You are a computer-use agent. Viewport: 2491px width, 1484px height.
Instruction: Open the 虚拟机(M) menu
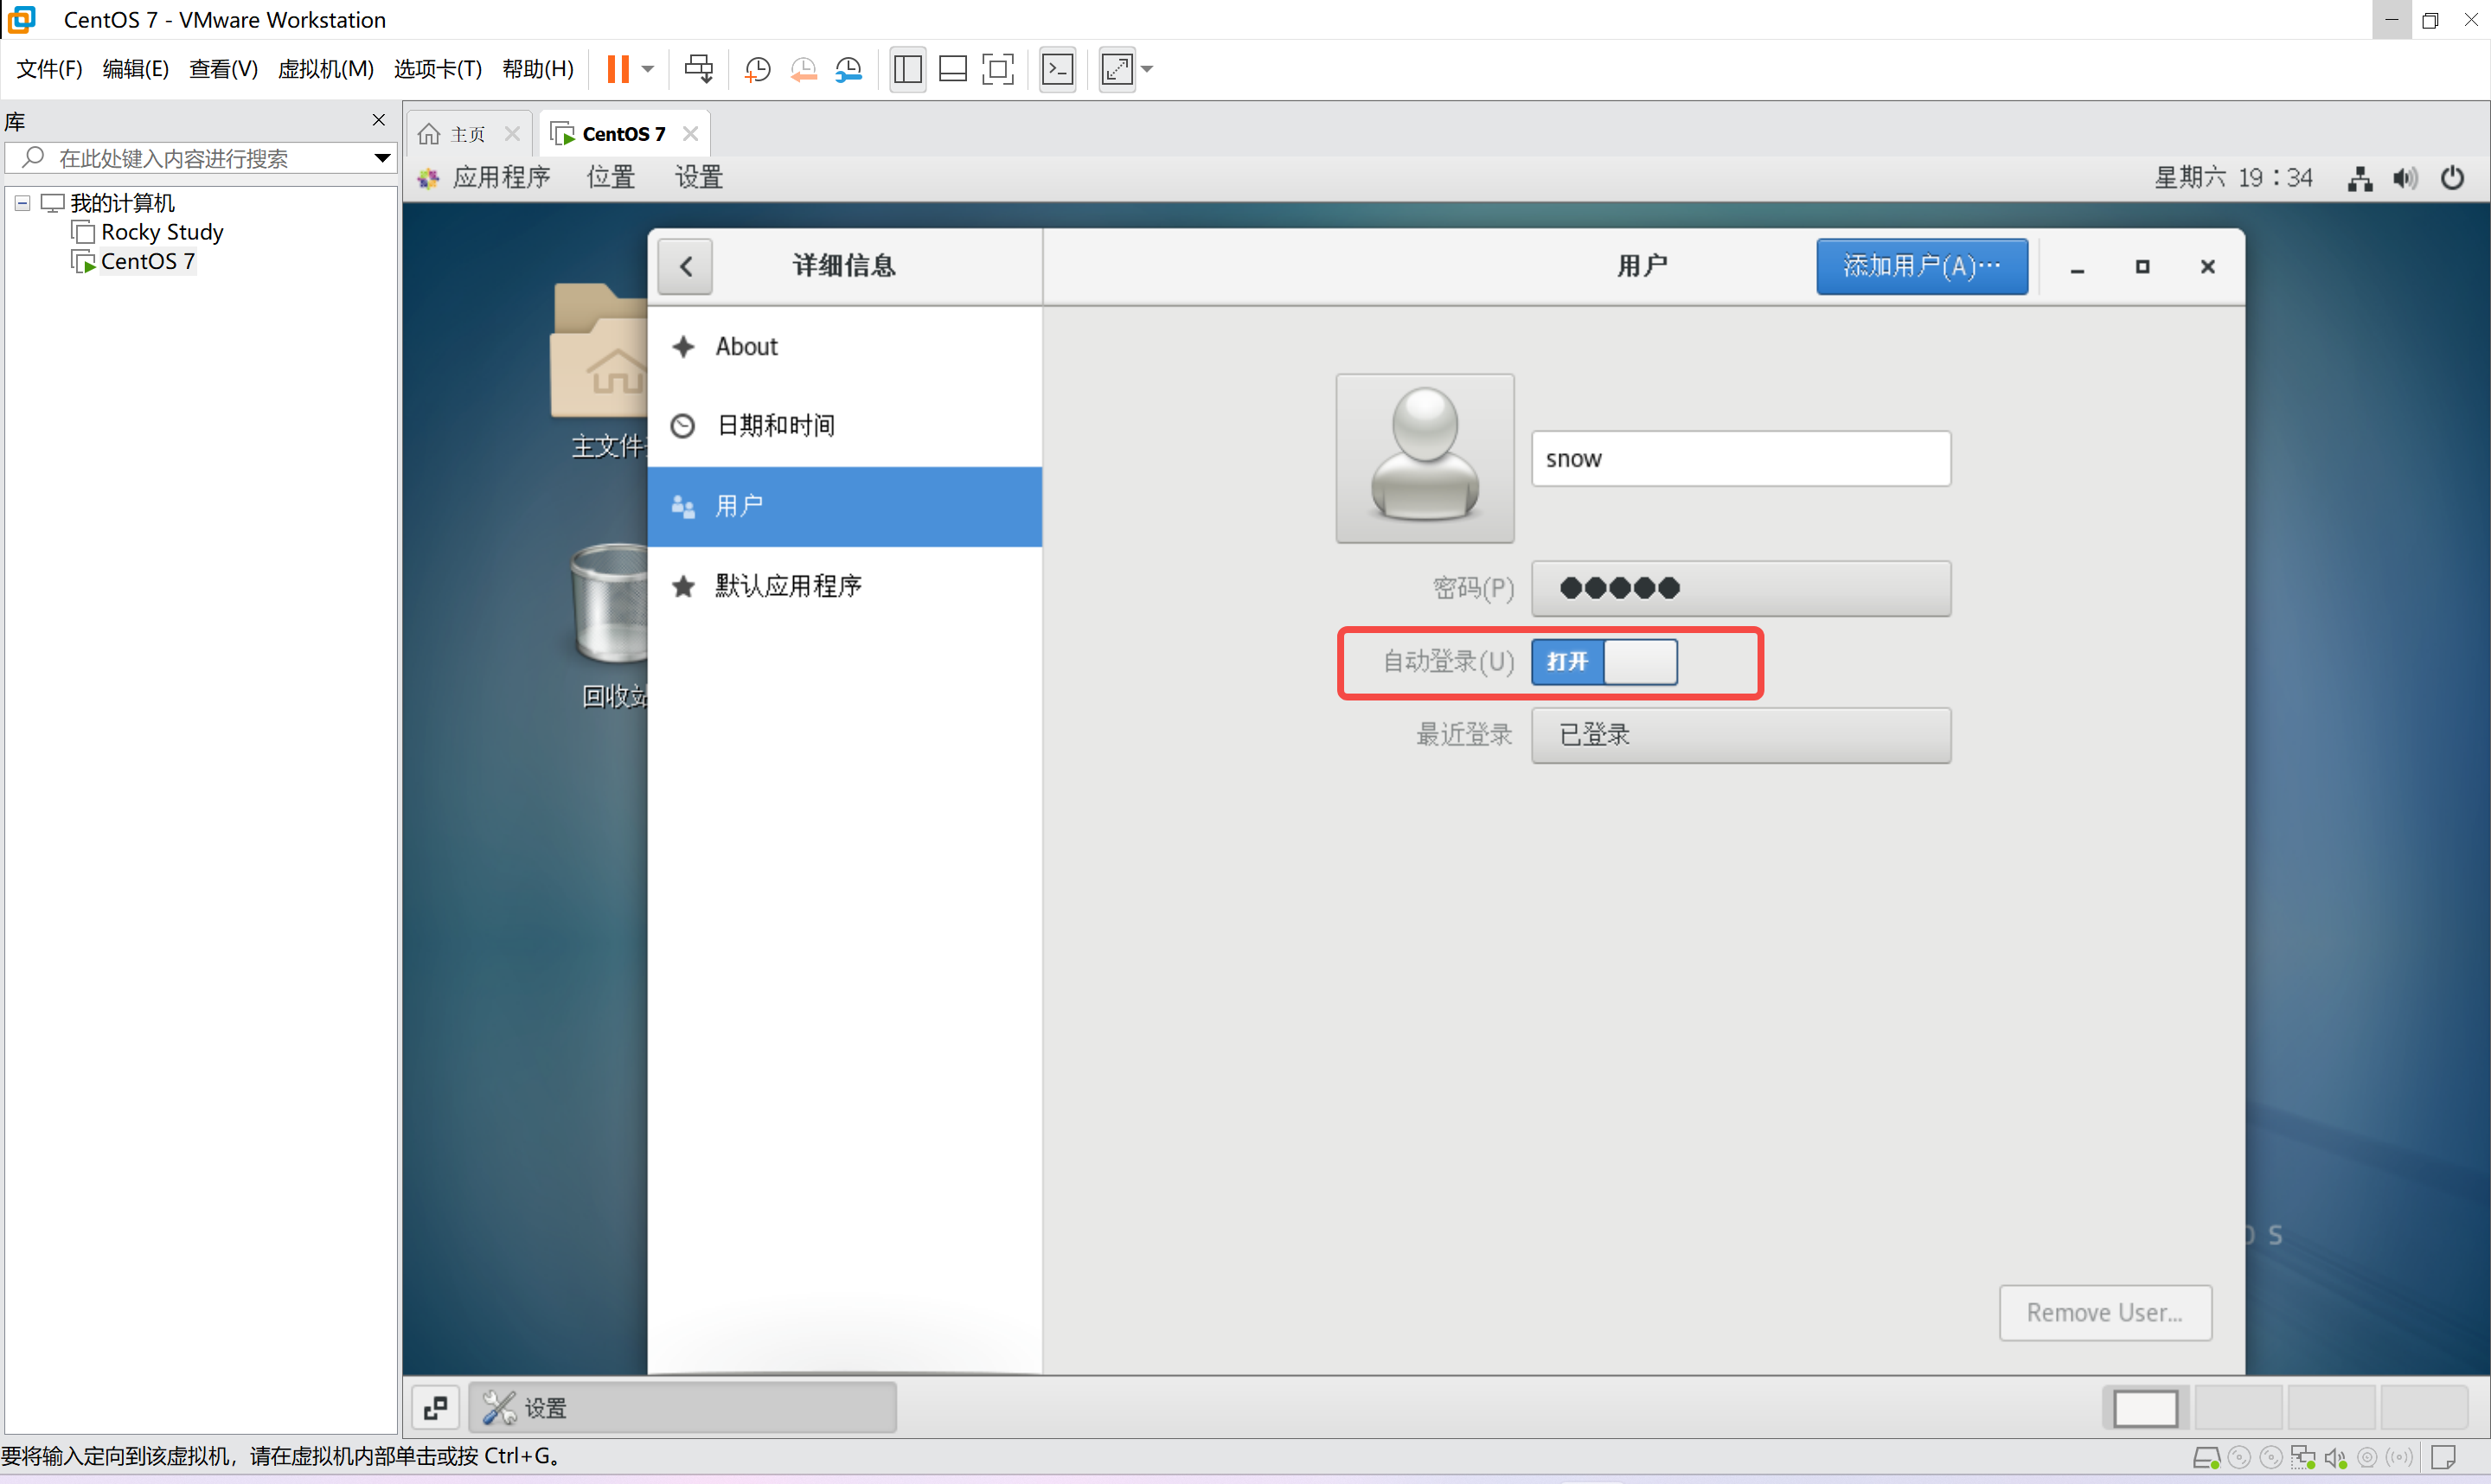(325, 69)
